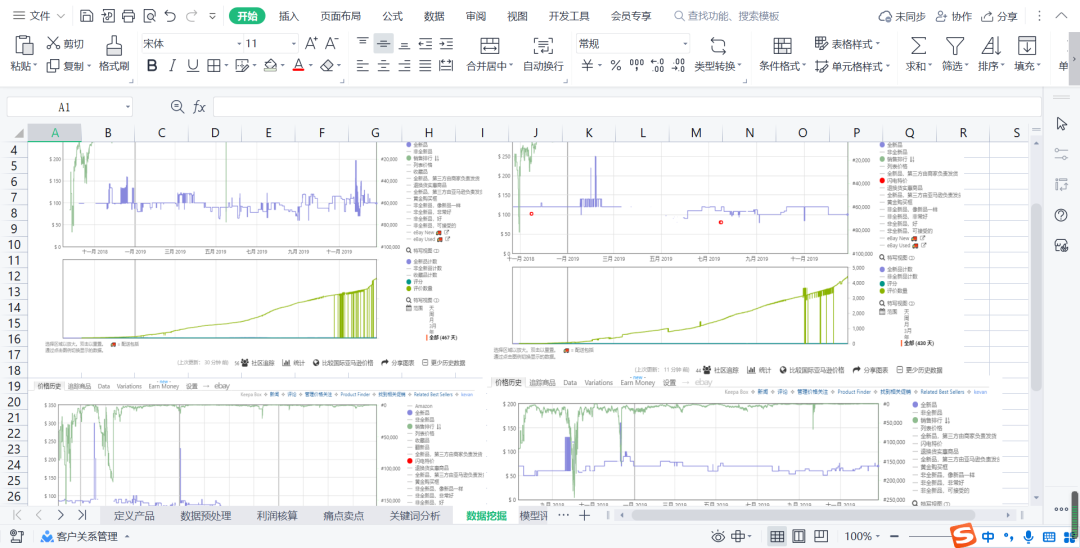The image size is (1080, 548).
Task: Open Print Preview from quick access toolbar
Action: [149, 16]
